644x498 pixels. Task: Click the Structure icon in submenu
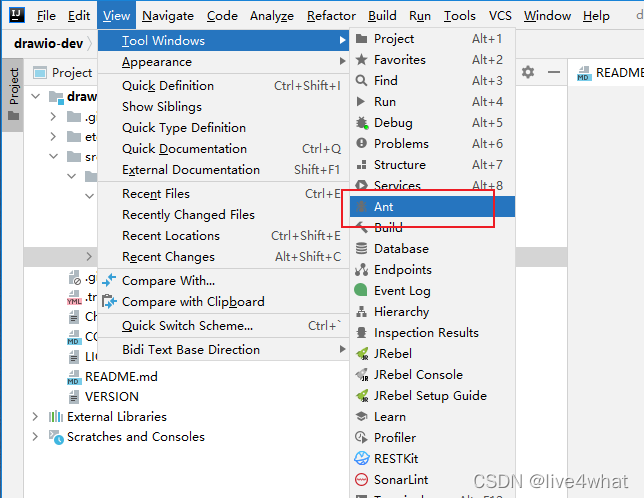[x=361, y=165]
